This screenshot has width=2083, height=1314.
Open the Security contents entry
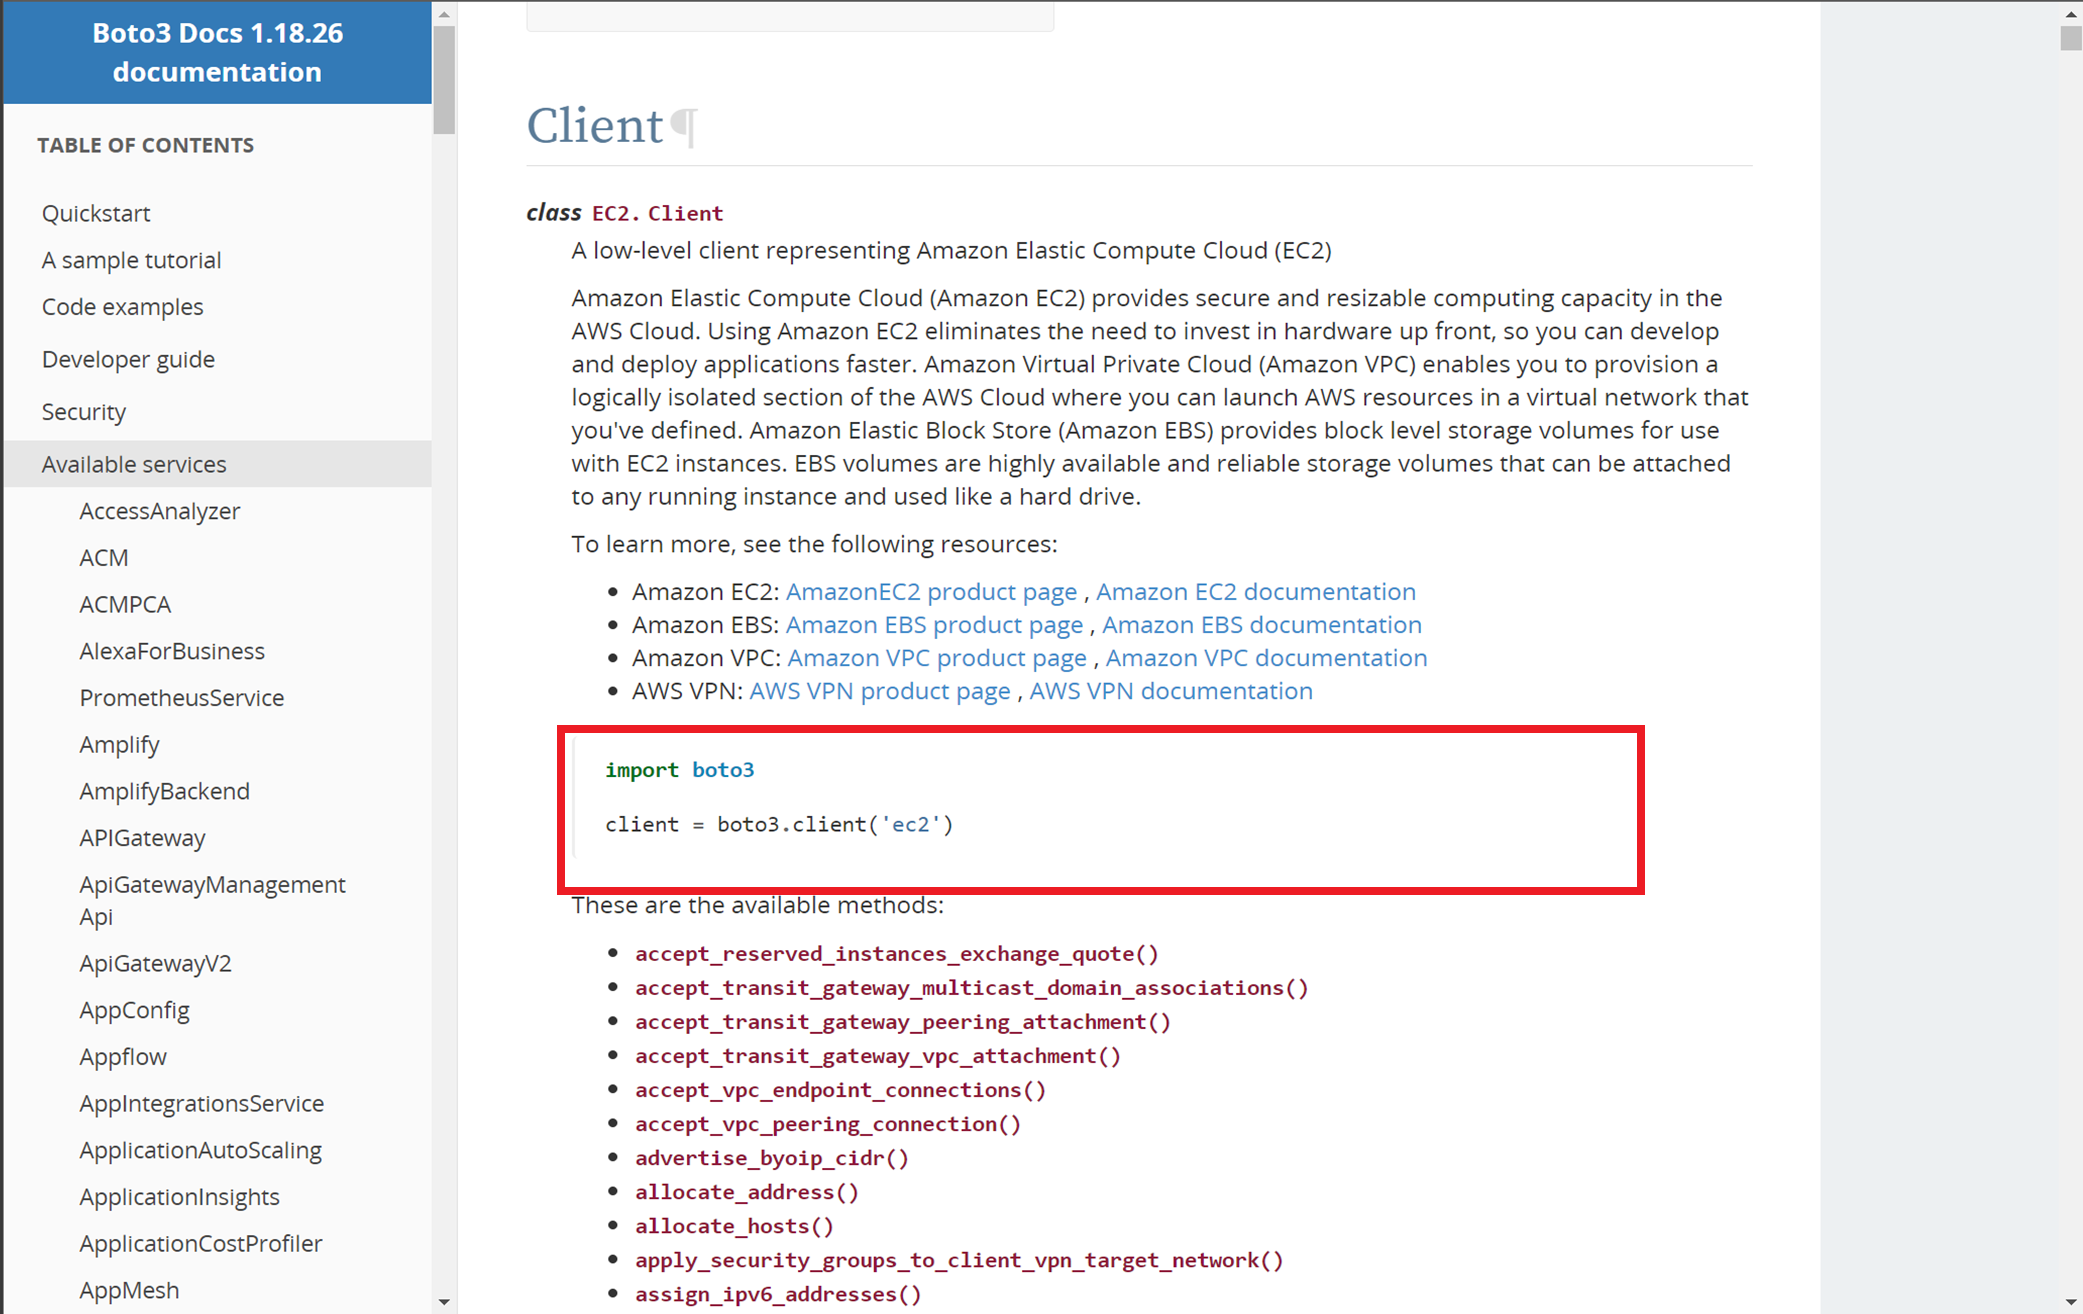84,412
